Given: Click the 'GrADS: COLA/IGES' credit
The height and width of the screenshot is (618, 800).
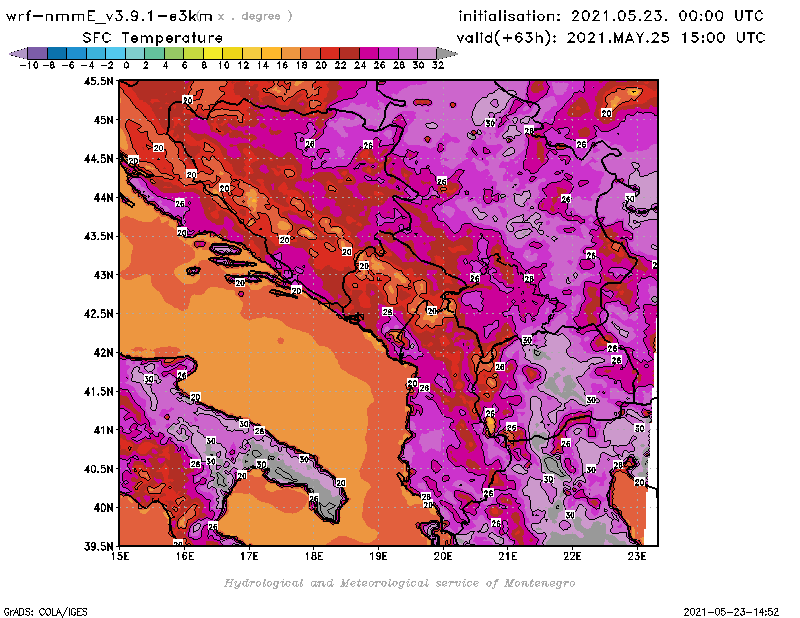Looking at the screenshot, I should click(45, 612).
